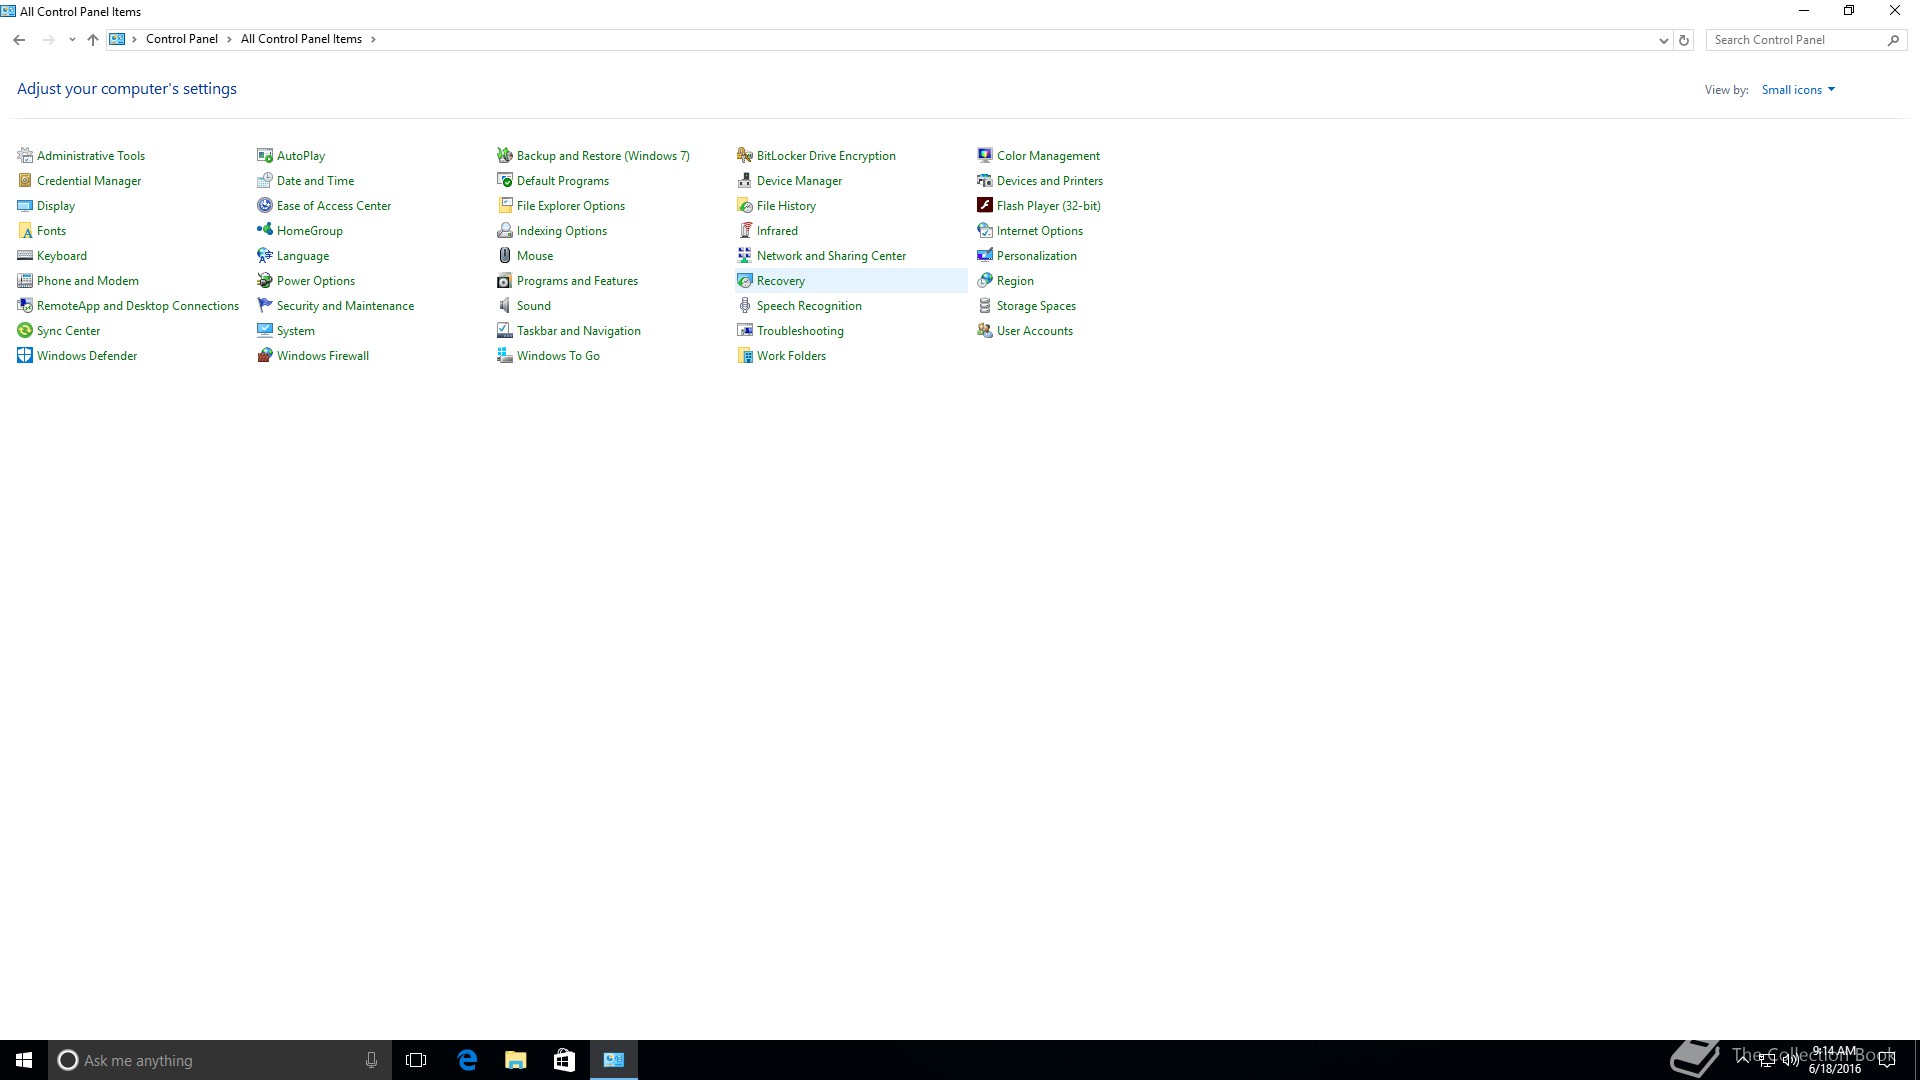The image size is (1920, 1080).
Task: Click the Phone and Modem link
Action: pos(88,281)
